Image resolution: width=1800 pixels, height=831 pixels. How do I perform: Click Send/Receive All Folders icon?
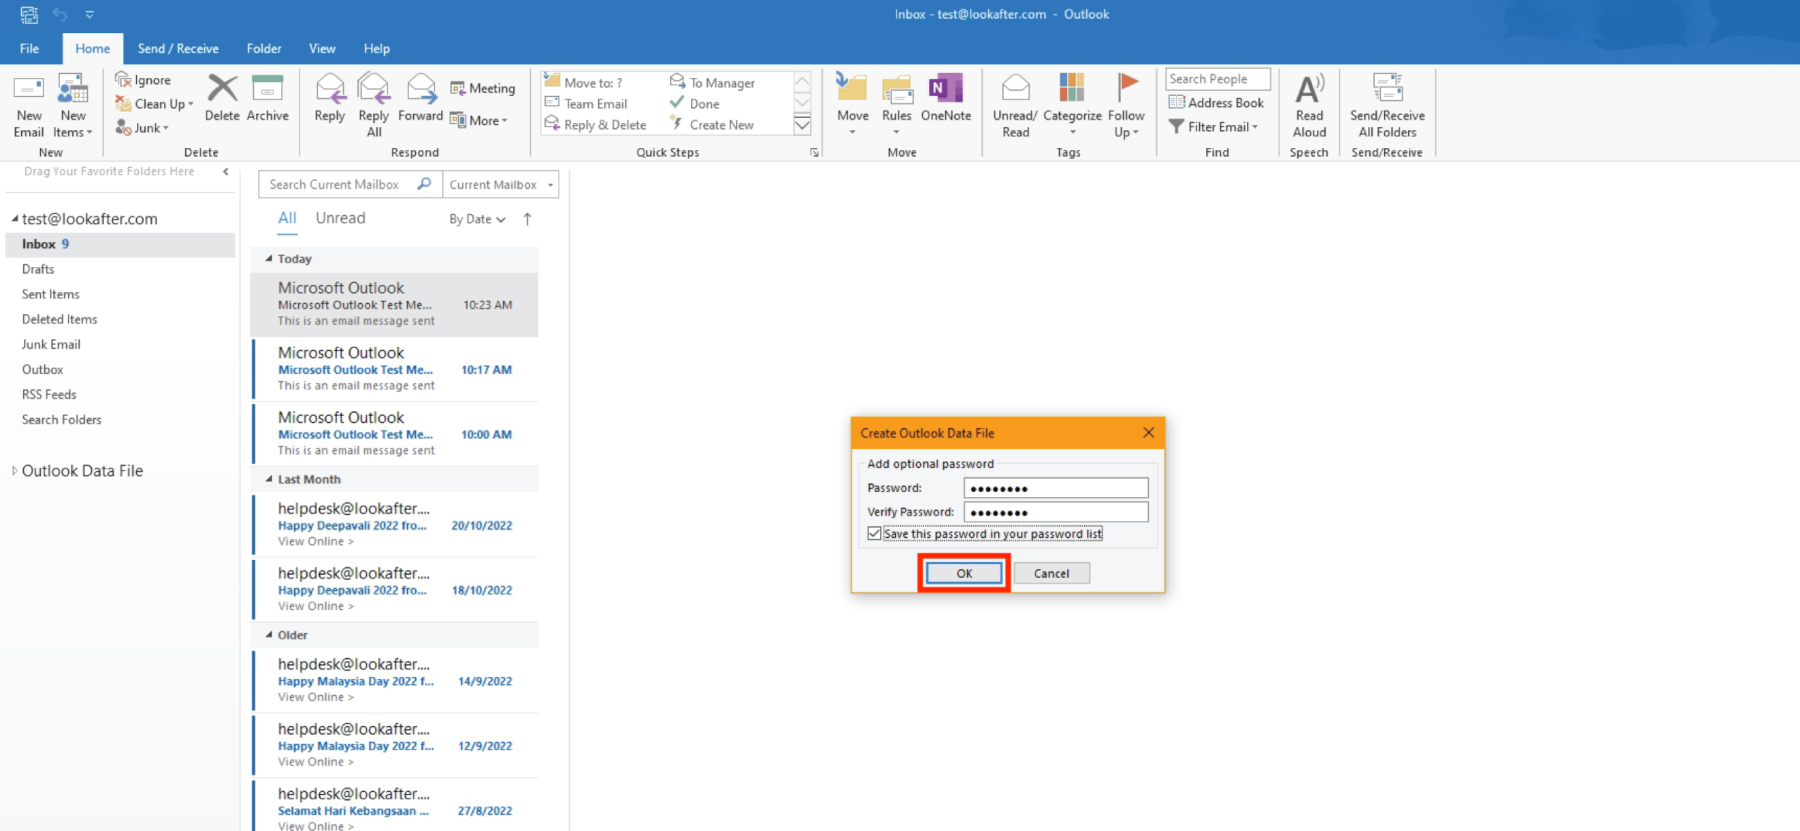[x=1387, y=91]
